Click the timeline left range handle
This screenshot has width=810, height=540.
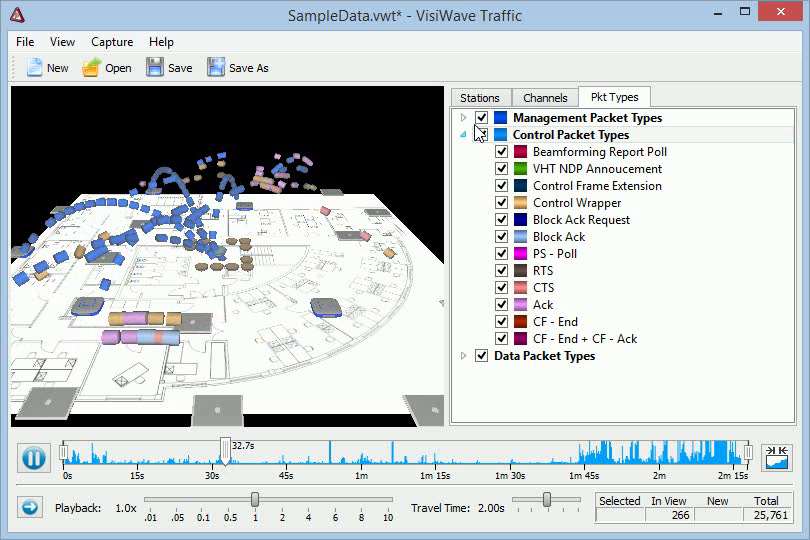(x=63, y=453)
